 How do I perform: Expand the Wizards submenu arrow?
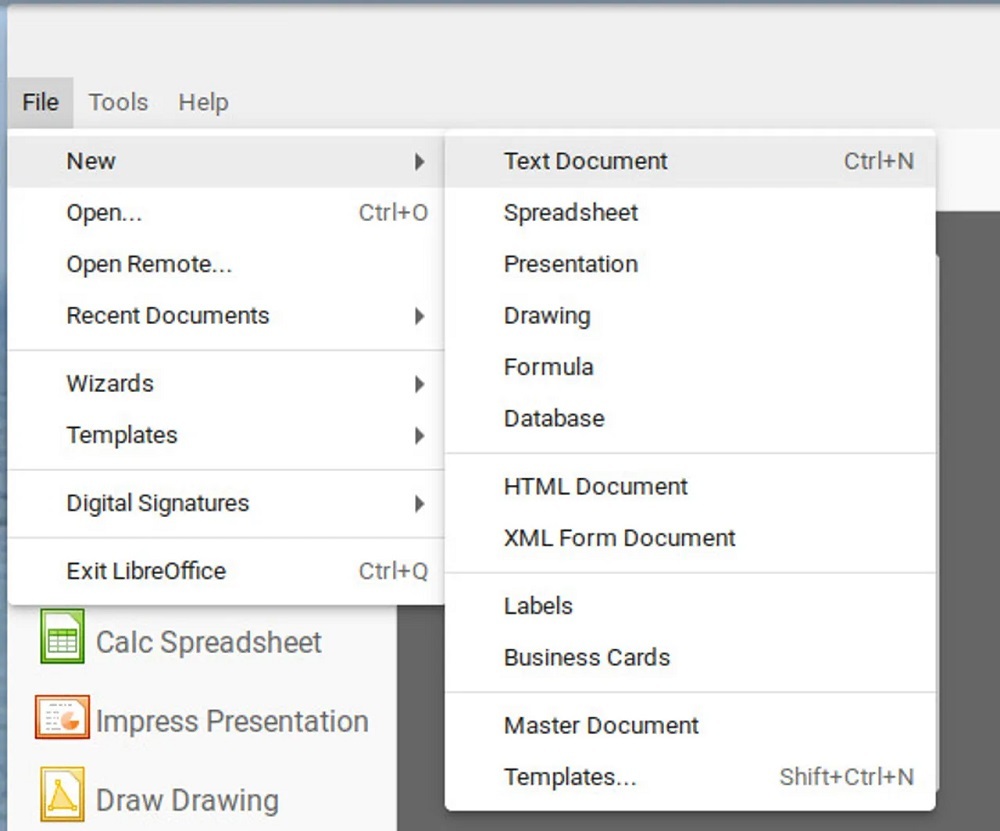[420, 384]
